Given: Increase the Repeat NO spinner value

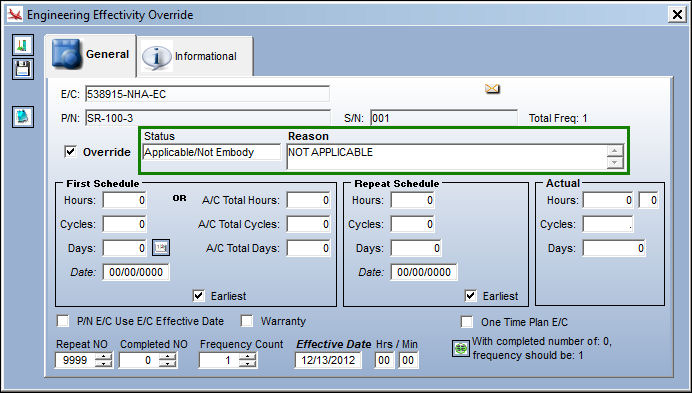Looking at the screenshot, I should coord(103,356).
